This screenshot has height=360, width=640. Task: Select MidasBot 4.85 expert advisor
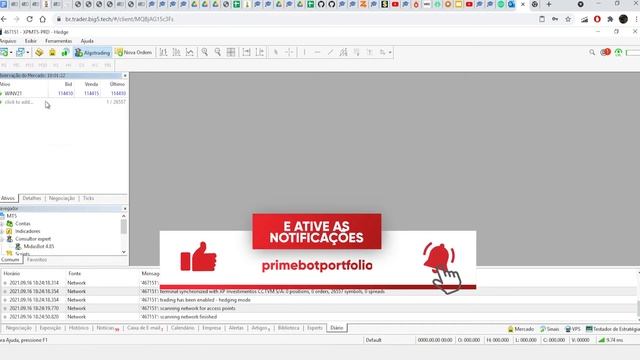pos(38,247)
